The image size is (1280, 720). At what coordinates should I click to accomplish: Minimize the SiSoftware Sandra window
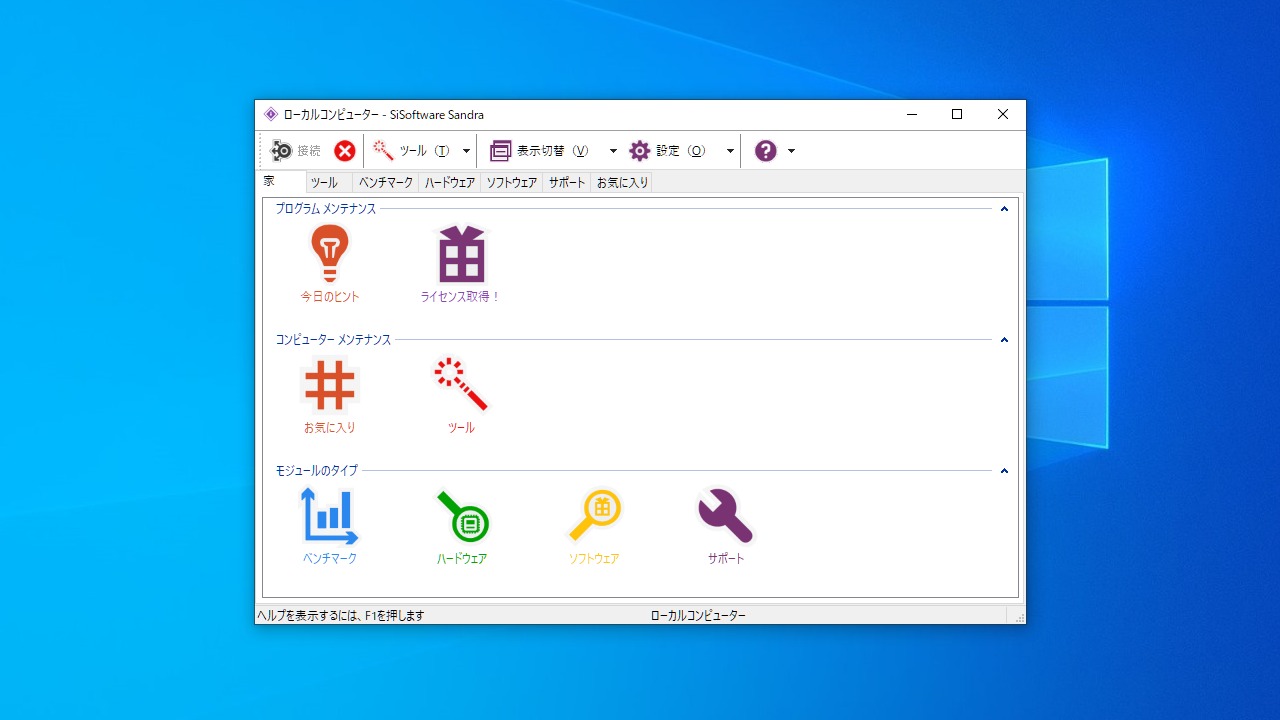[912, 115]
